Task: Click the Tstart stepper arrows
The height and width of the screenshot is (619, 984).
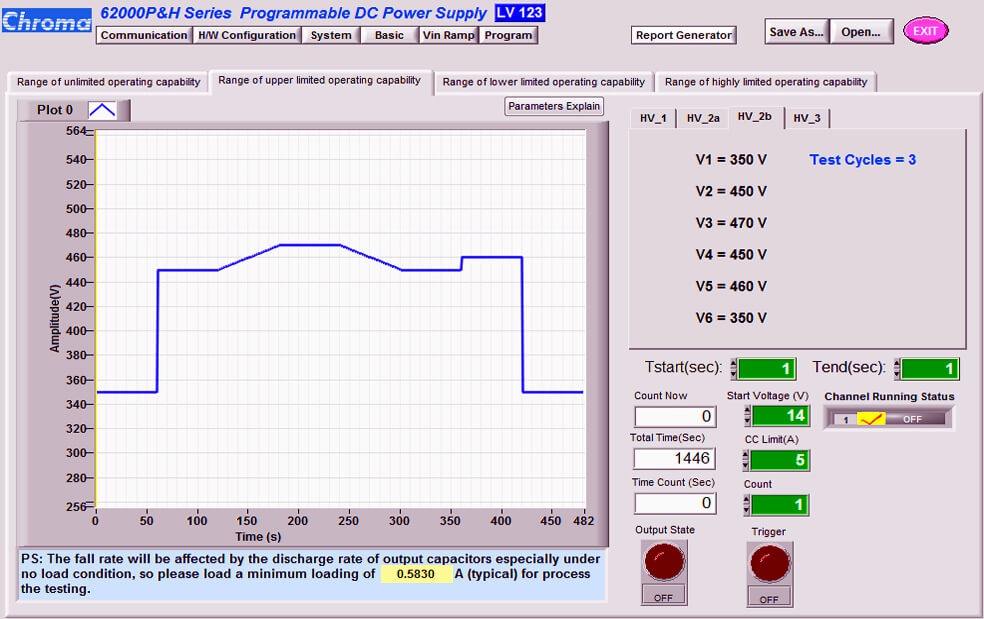Action: pos(734,369)
